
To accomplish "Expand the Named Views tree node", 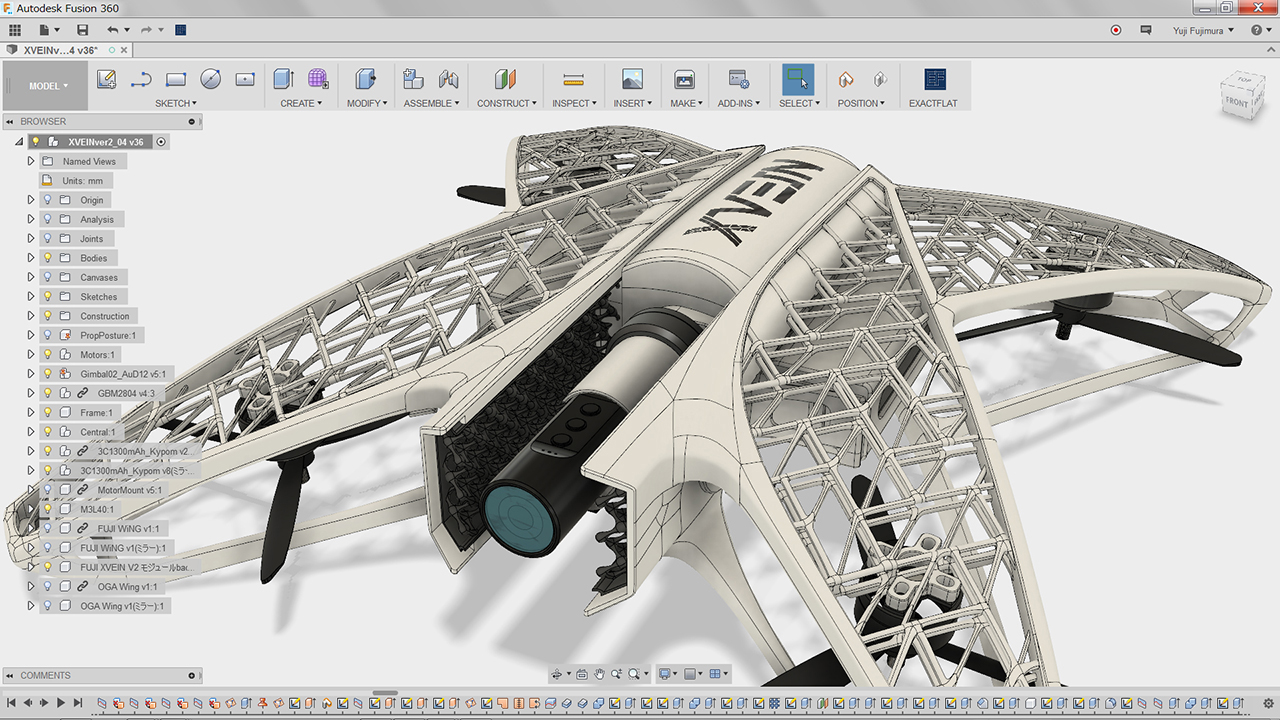I will point(31,161).
